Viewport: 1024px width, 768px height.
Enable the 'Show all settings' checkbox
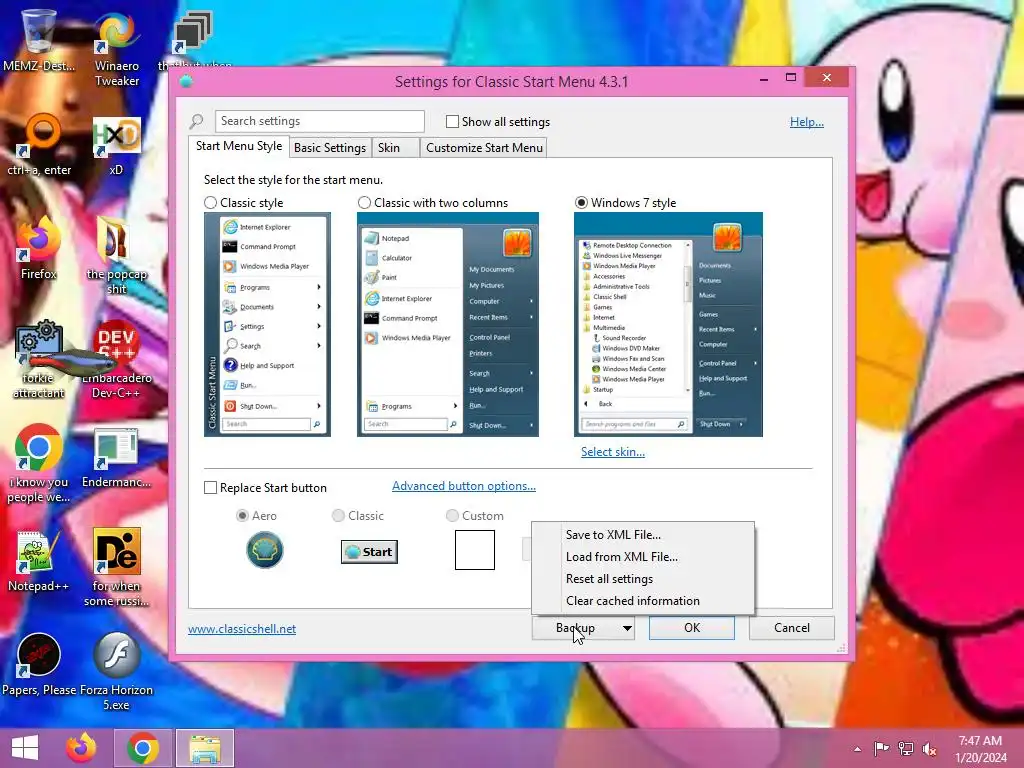(452, 121)
